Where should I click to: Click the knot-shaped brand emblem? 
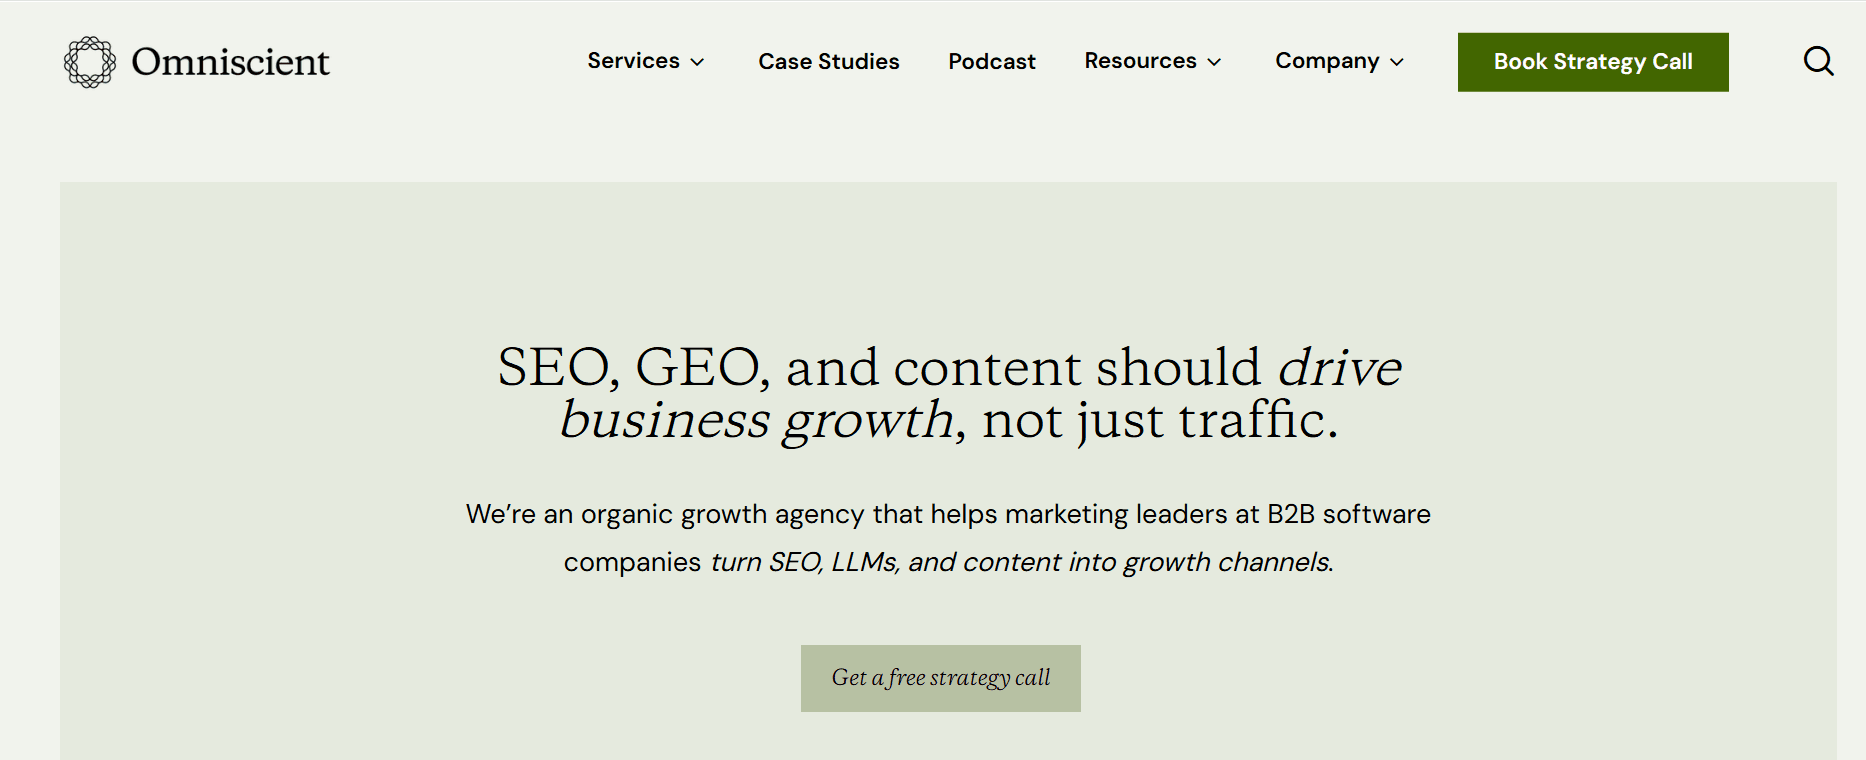pos(90,61)
